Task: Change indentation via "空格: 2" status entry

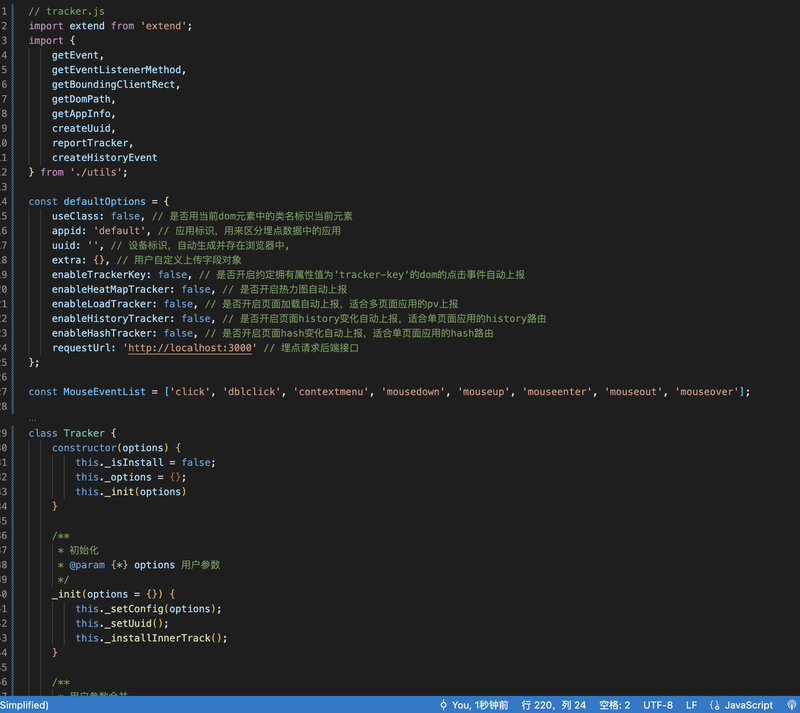Action: (x=614, y=705)
